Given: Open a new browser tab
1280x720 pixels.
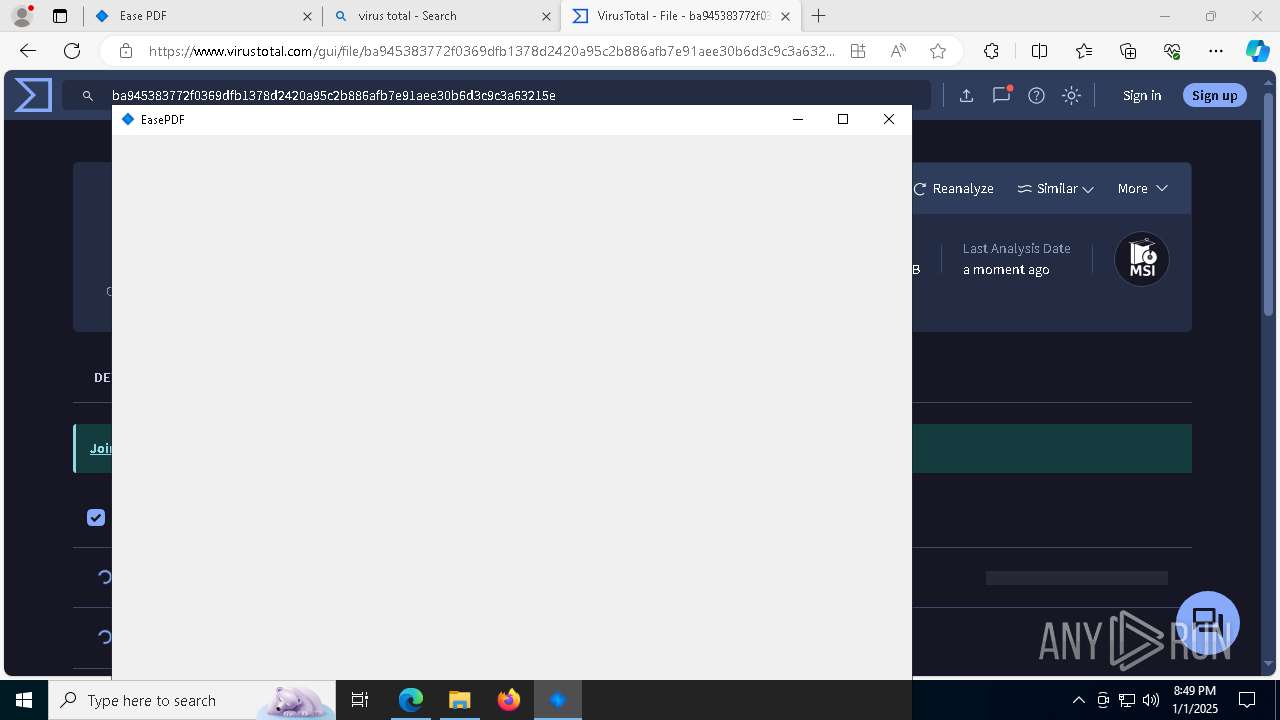Looking at the screenshot, I should (819, 16).
